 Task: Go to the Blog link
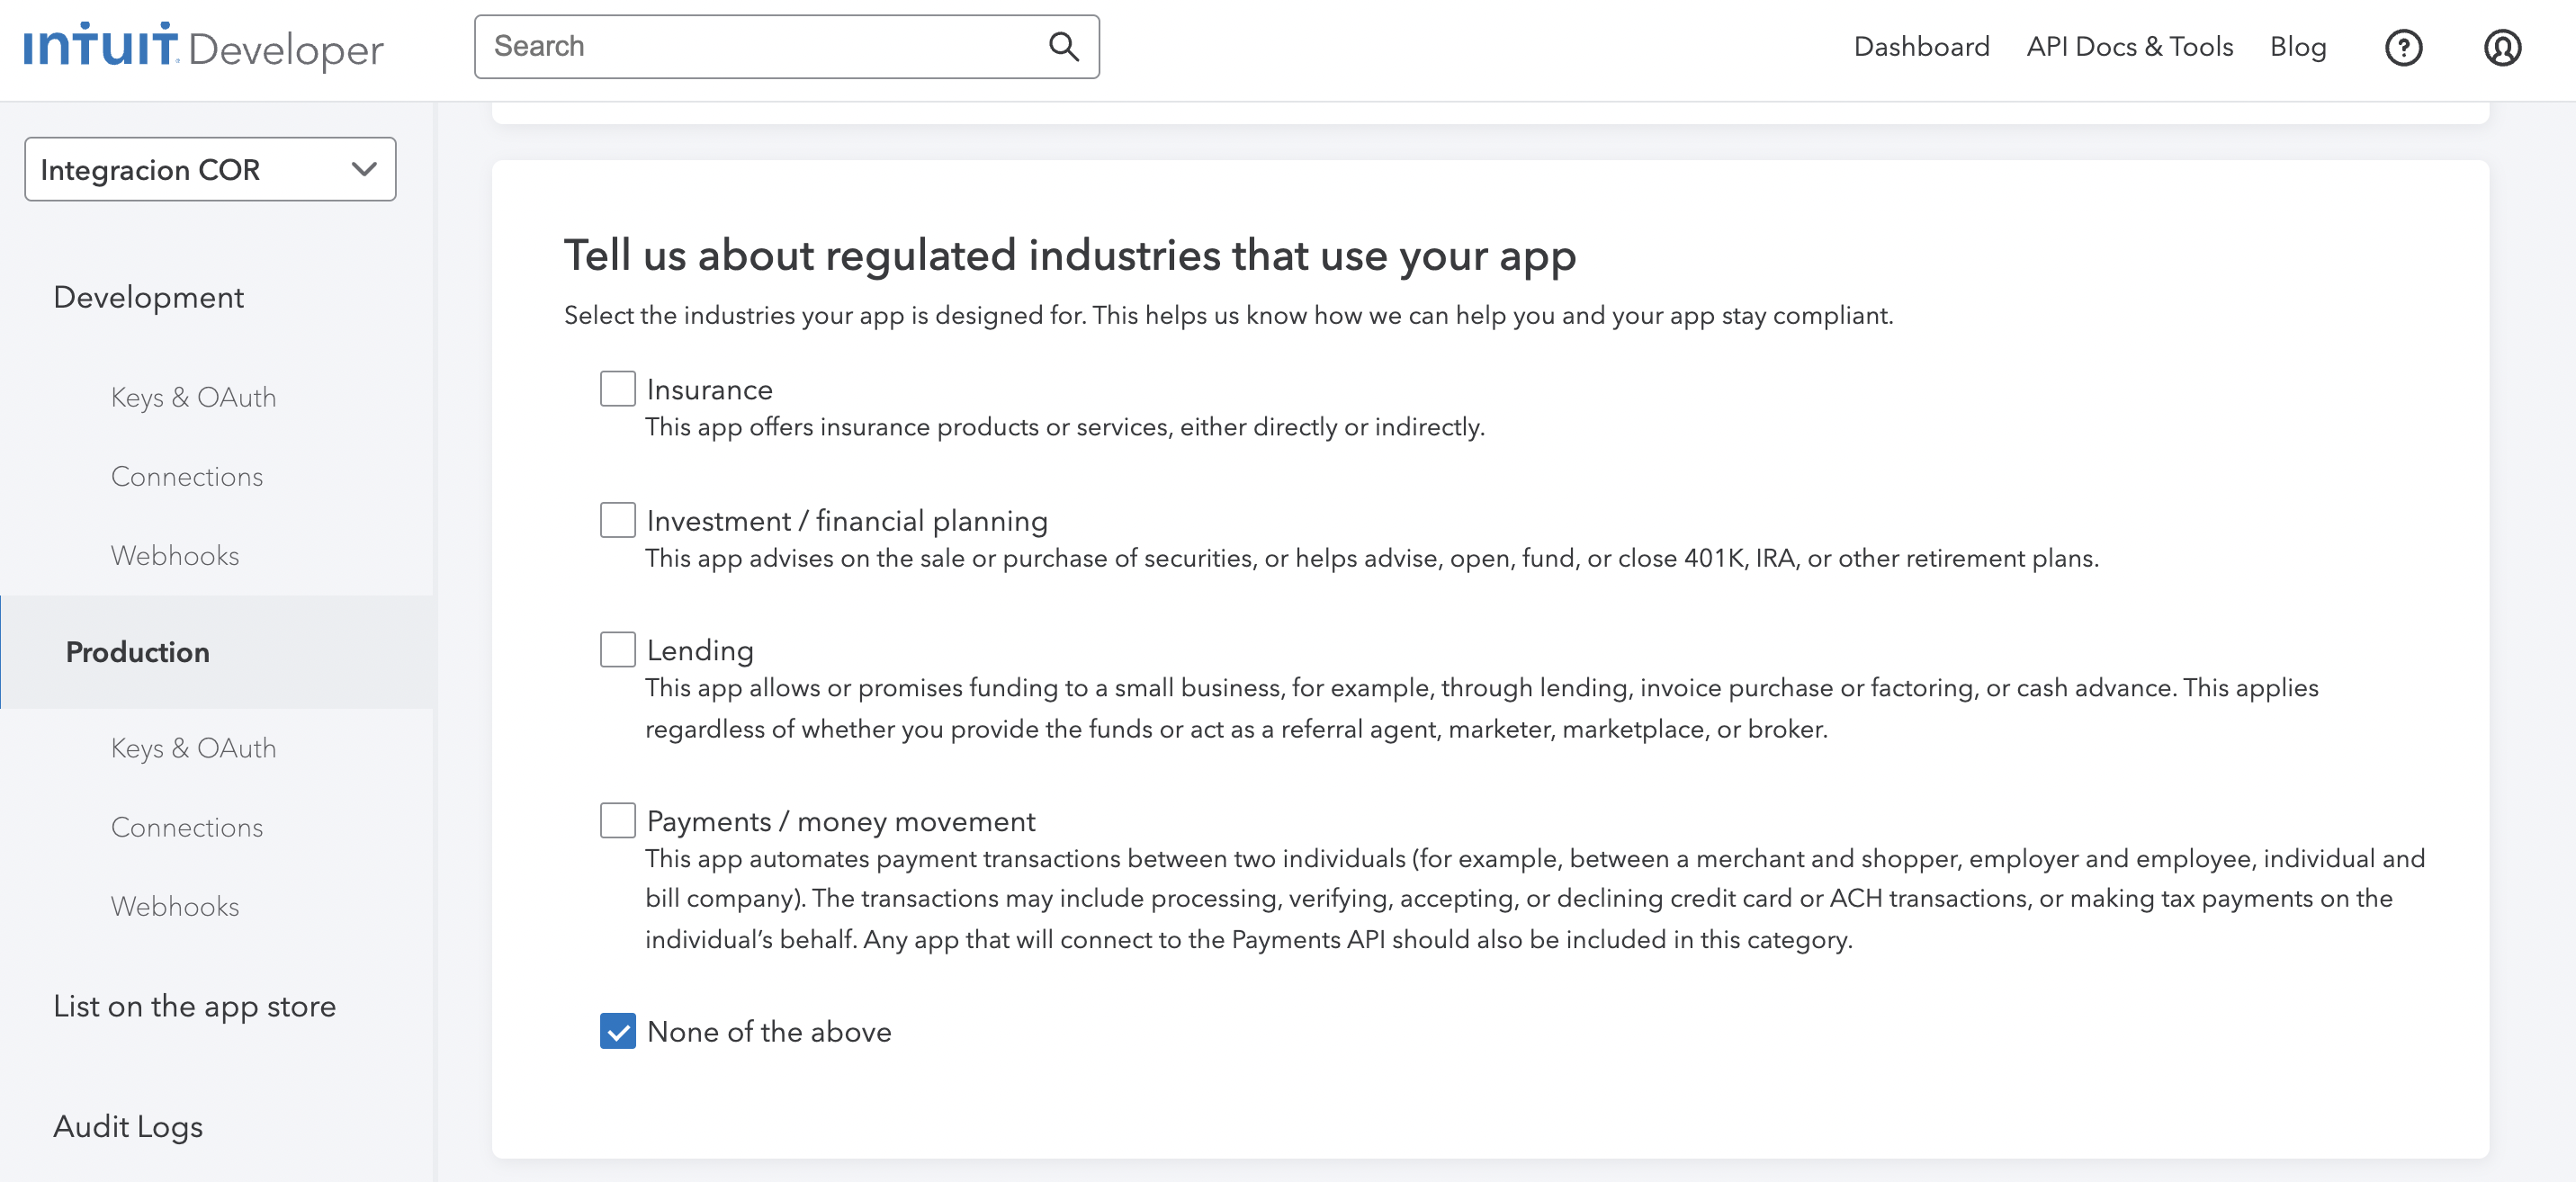2298,47
